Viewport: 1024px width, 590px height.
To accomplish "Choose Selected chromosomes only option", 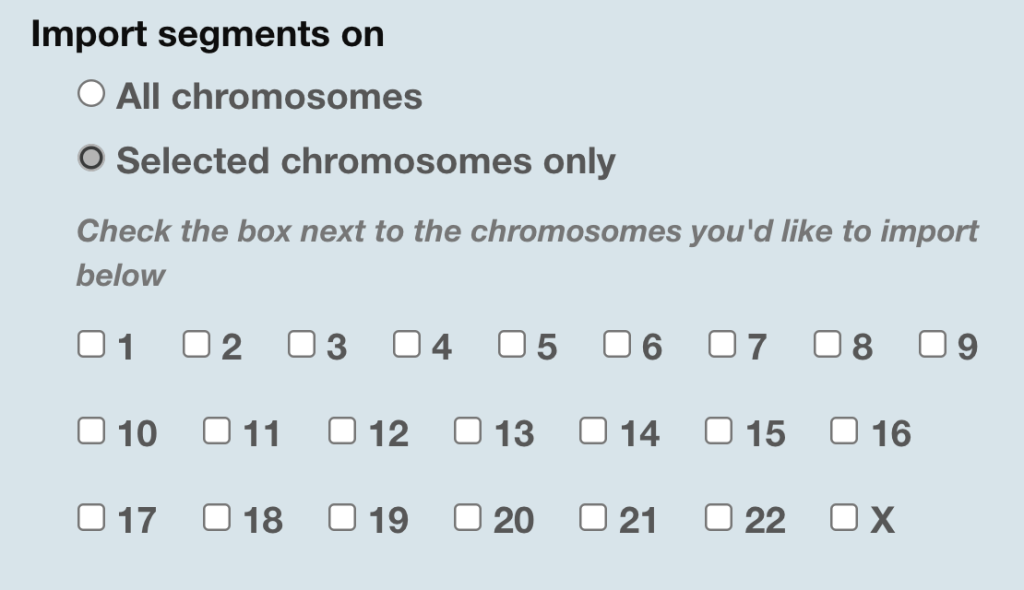I will pos(91,157).
